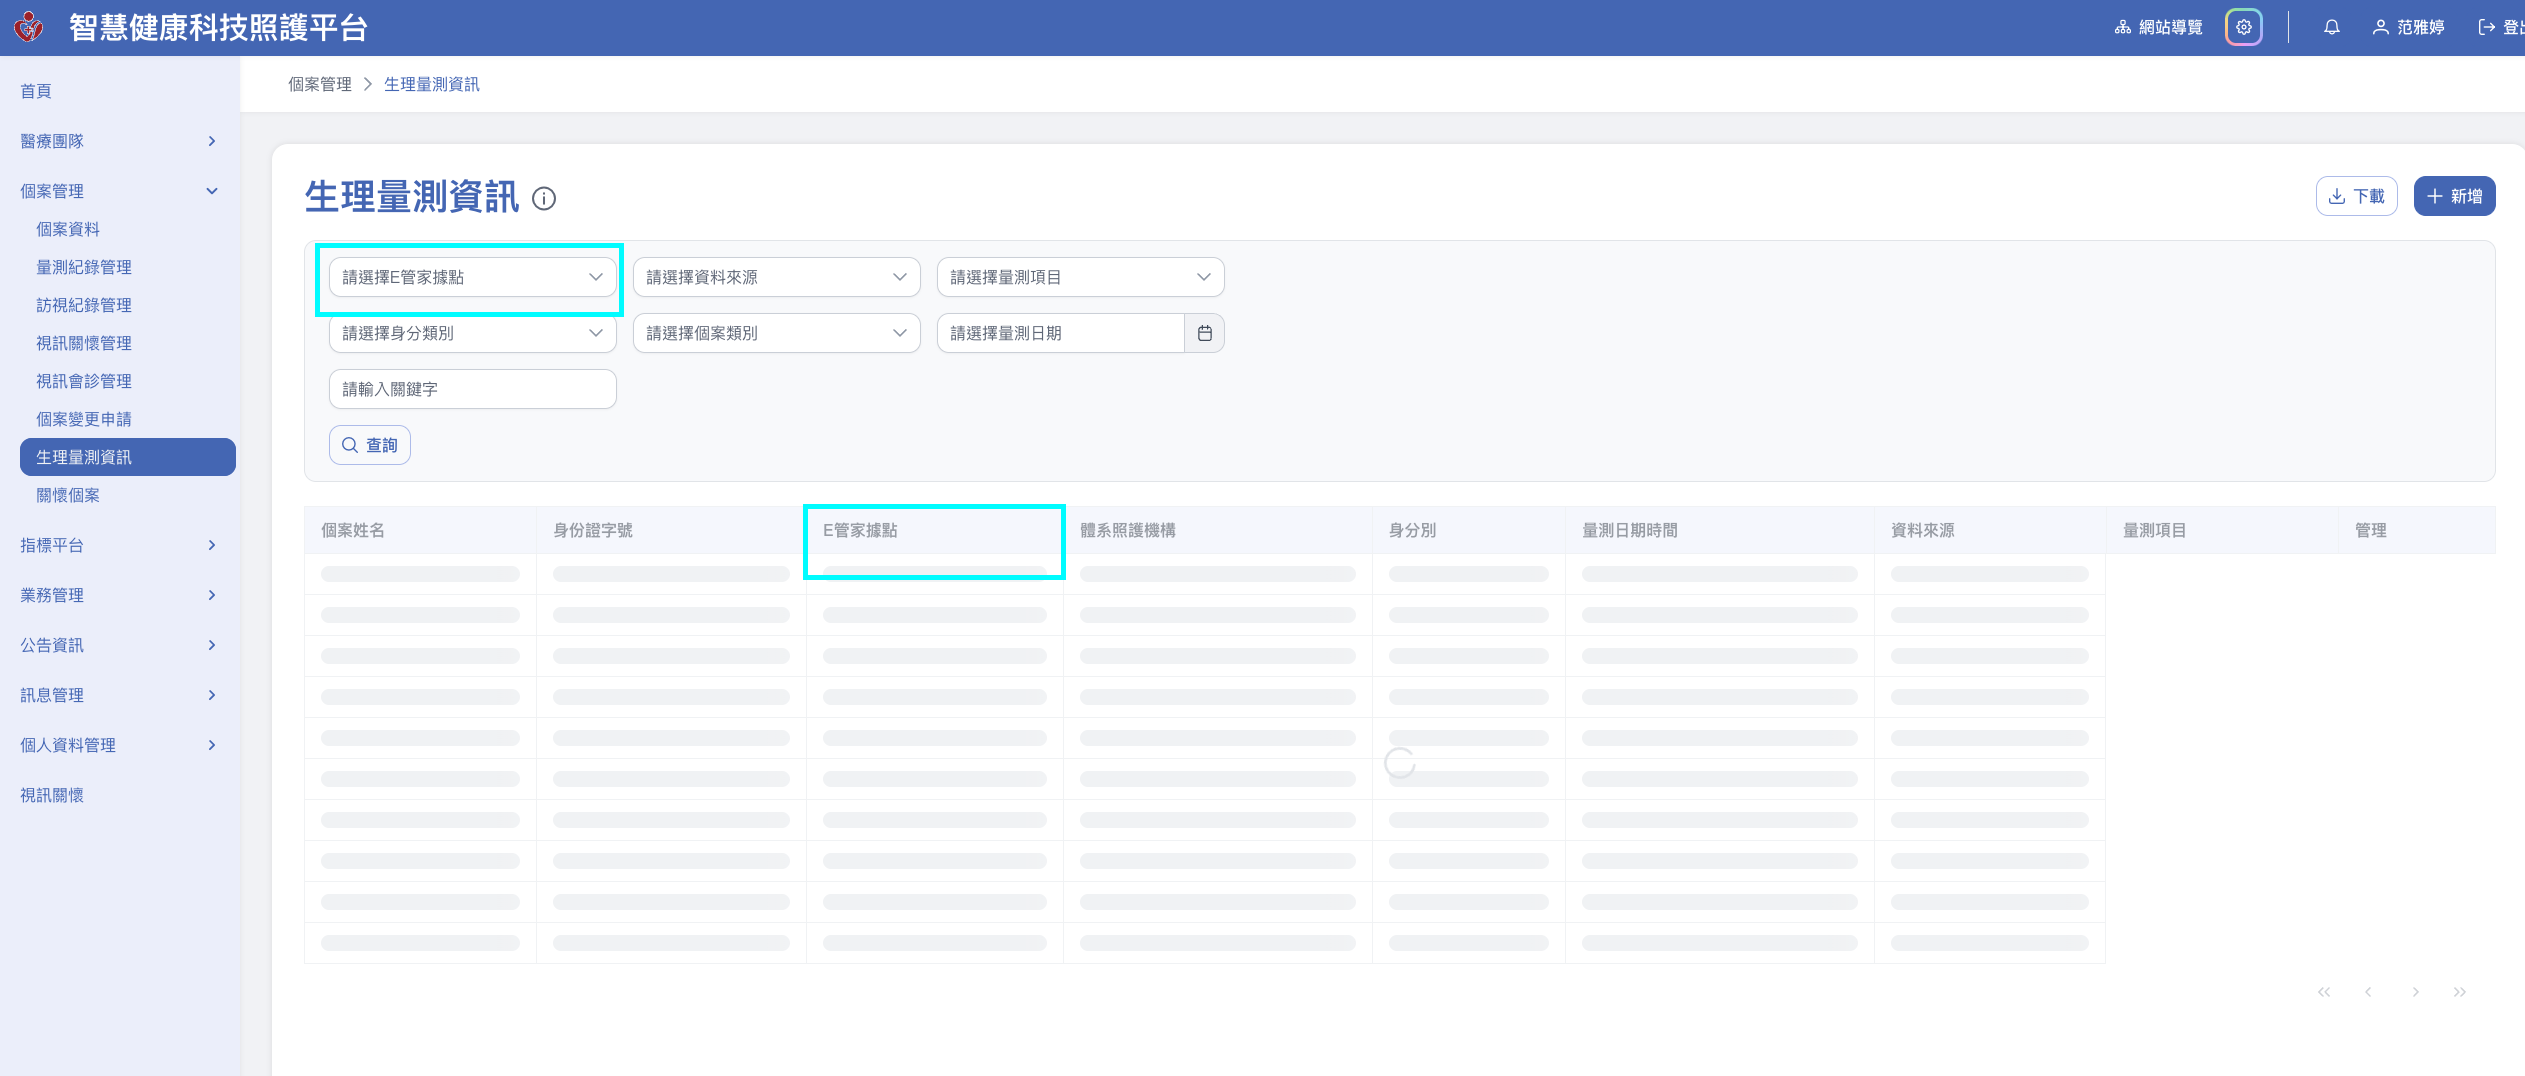The image size is (2525, 1076).
Task: Click the info icon beside 生理量測資訊 title
Action: coord(544,198)
